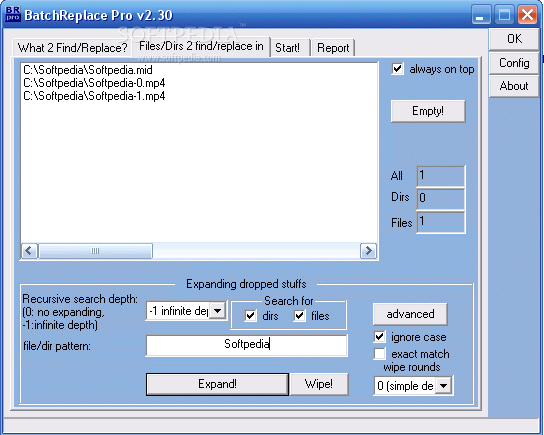Viewport: 544px width, 435px height.
Task: Toggle the Search for dirs checkbox
Action: click(250, 316)
